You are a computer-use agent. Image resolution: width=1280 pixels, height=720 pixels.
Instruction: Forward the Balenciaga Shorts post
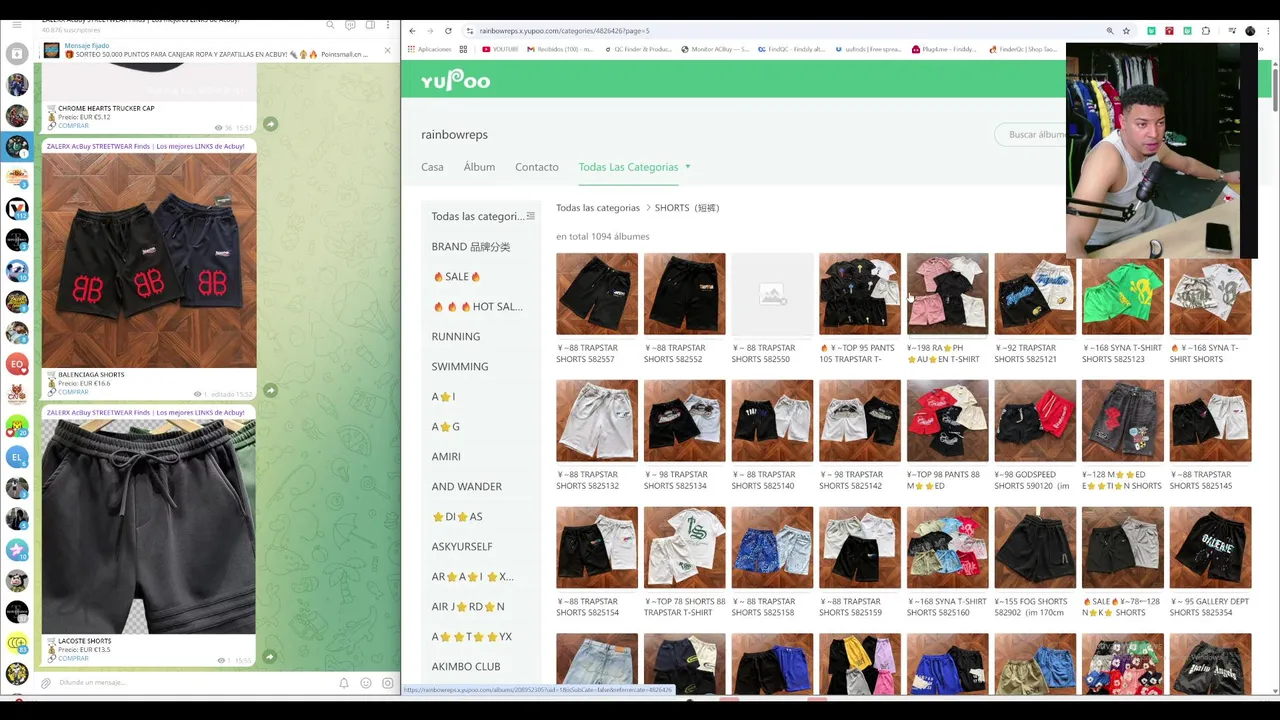(270, 390)
